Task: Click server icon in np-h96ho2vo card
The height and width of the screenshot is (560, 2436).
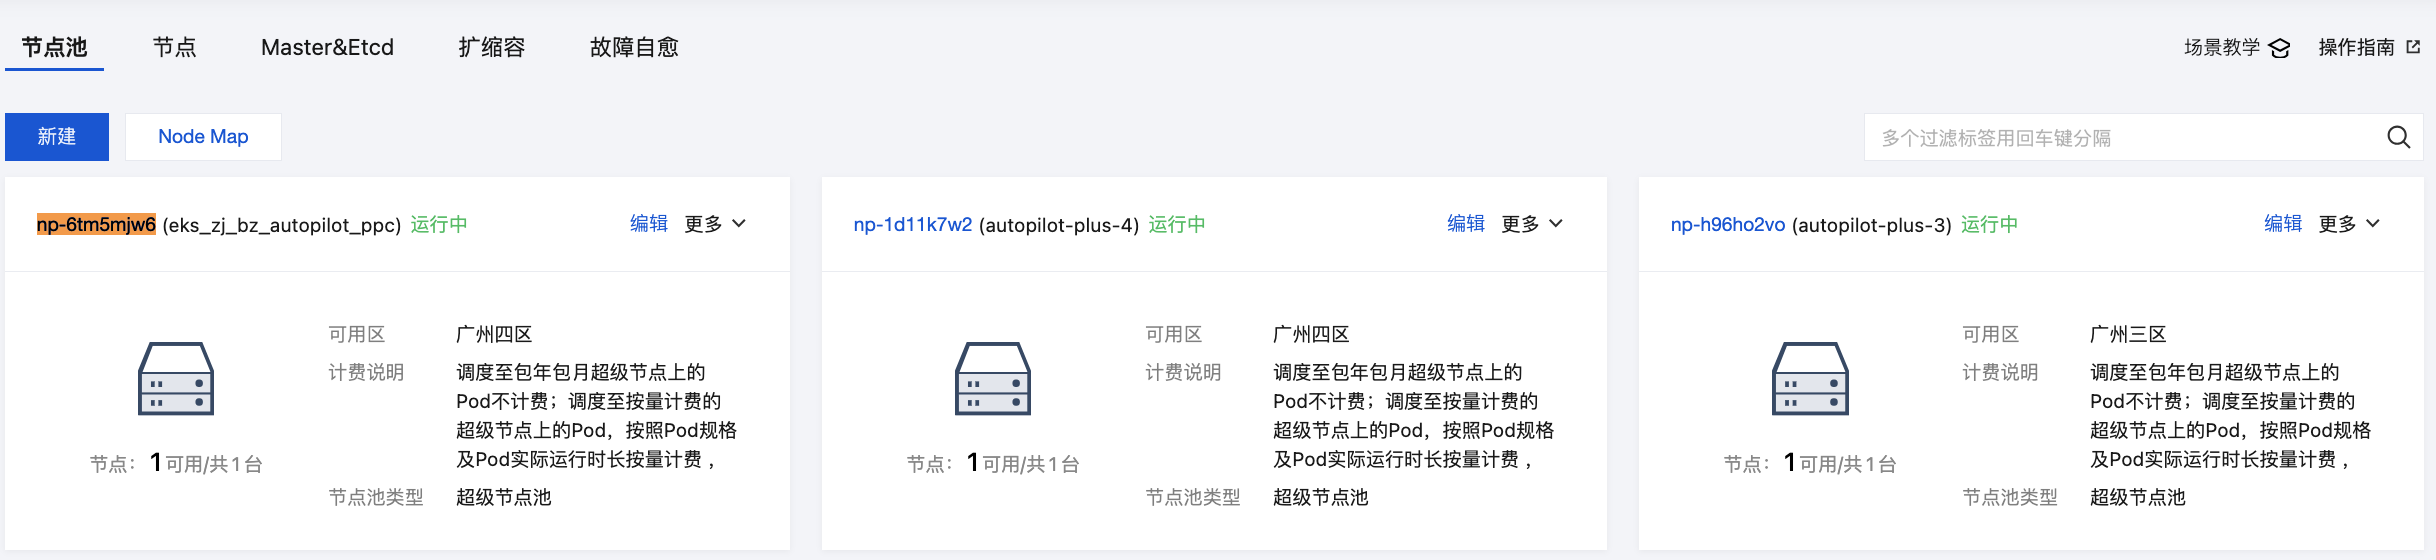Action: [1810, 379]
